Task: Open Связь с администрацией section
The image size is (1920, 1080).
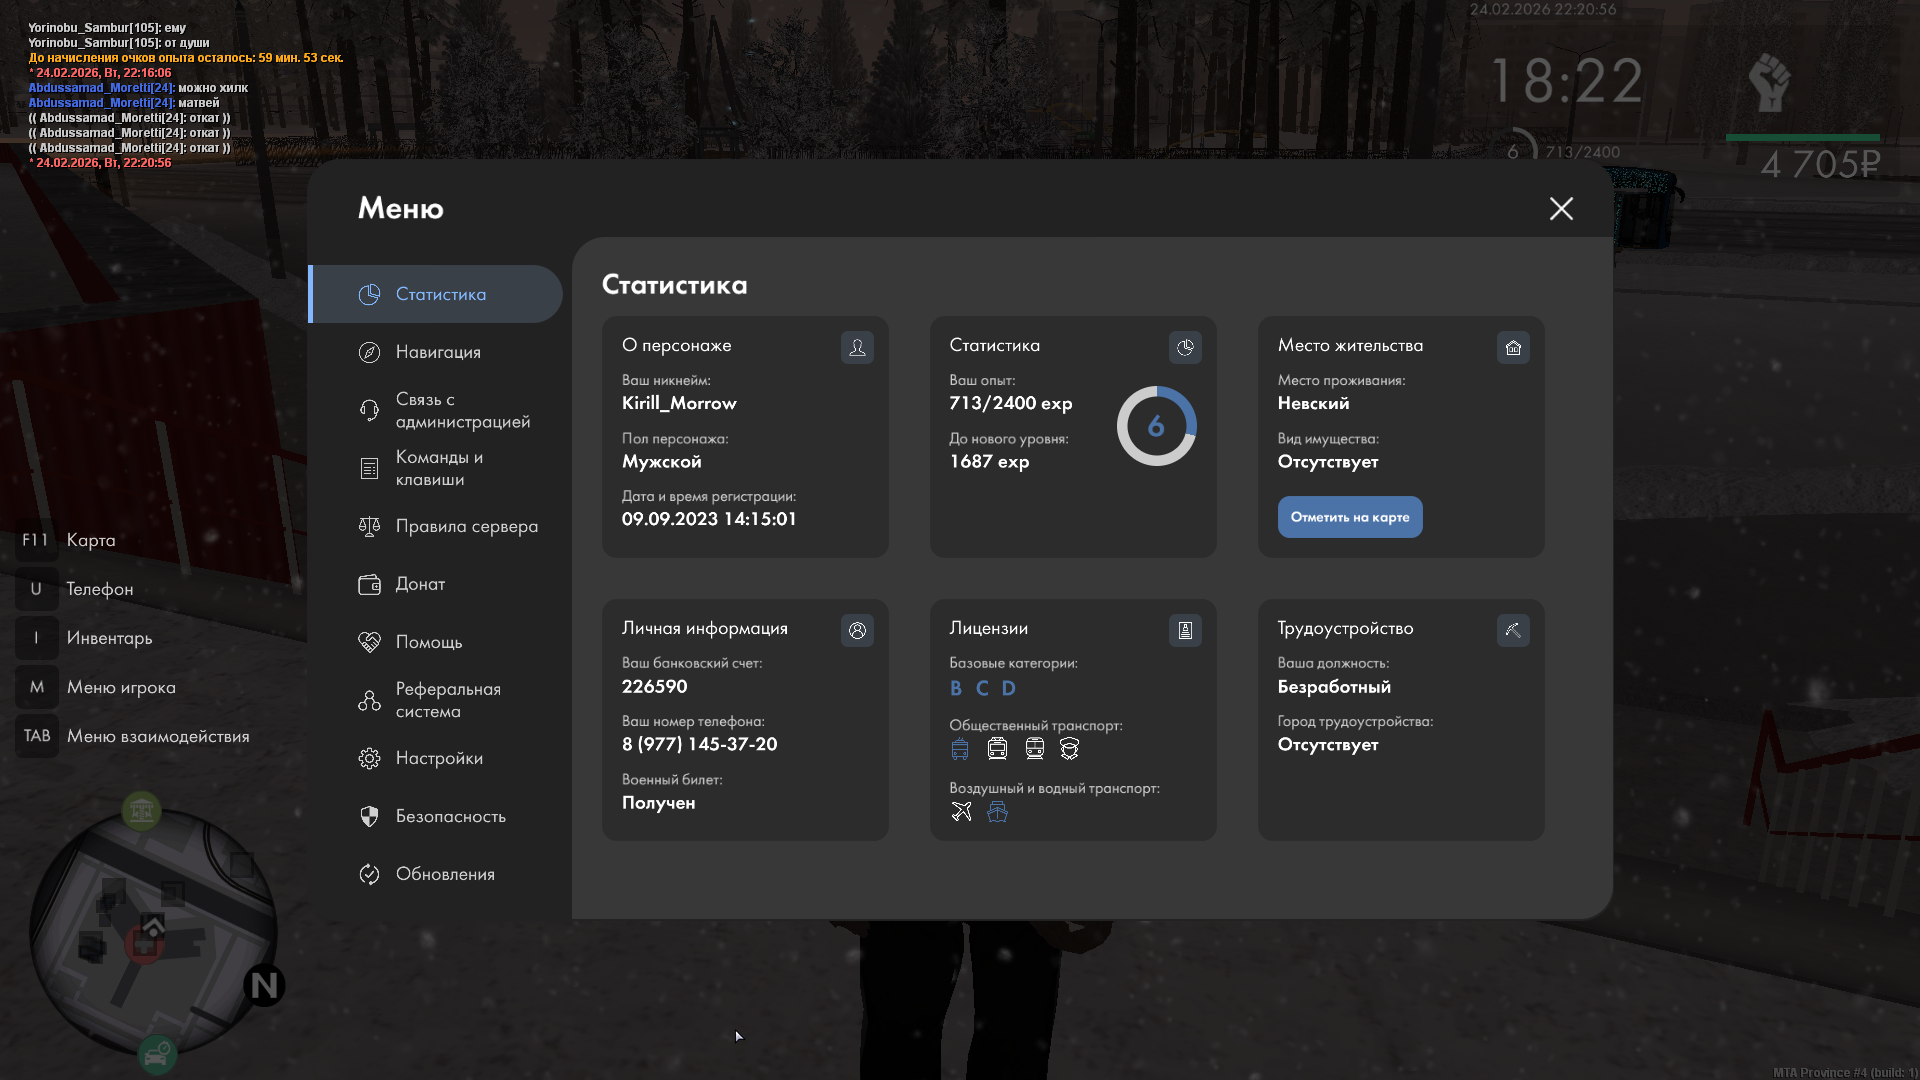Action: point(462,410)
